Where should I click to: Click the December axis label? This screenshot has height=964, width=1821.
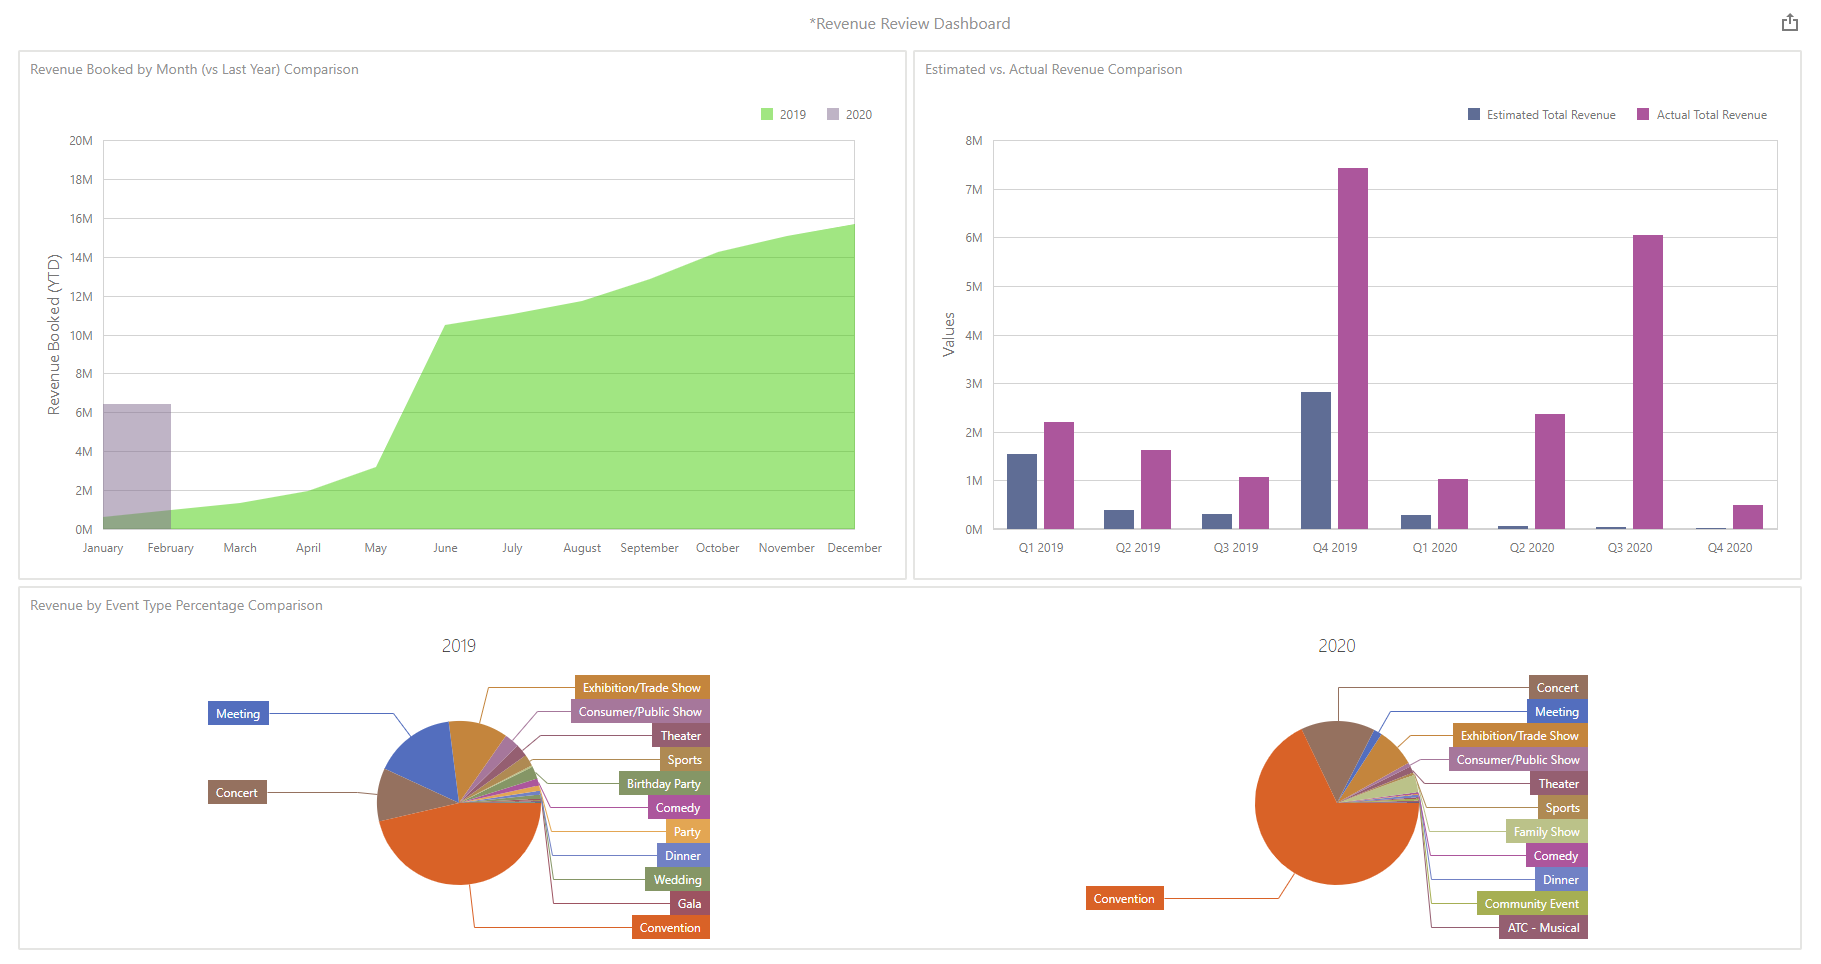coord(855,548)
